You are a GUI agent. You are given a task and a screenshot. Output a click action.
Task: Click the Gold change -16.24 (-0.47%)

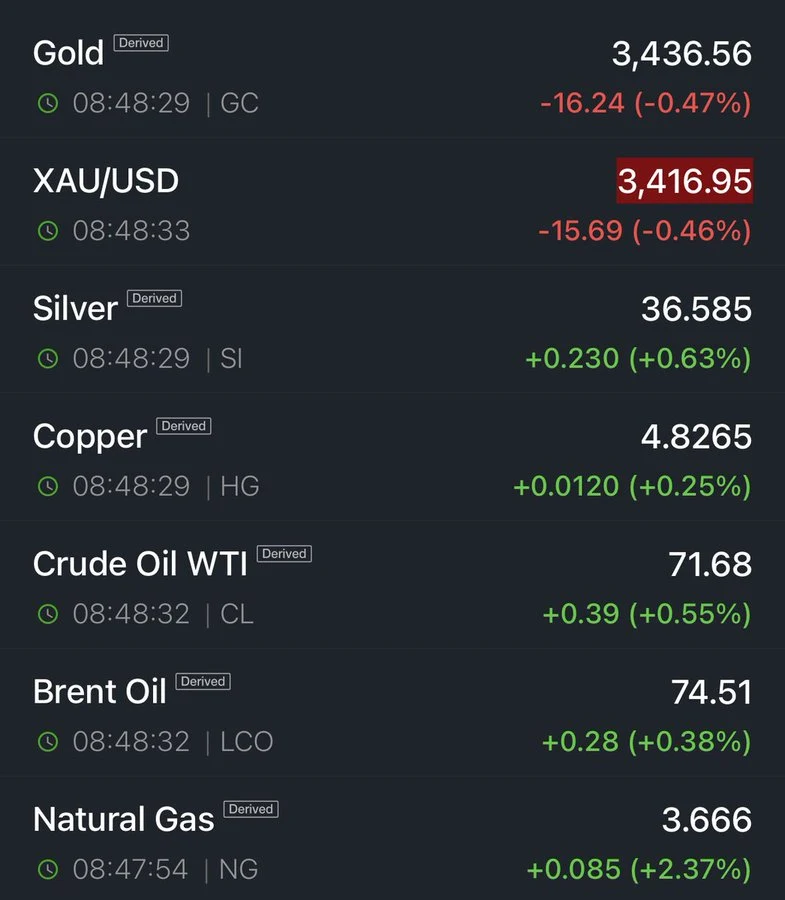pos(646,103)
